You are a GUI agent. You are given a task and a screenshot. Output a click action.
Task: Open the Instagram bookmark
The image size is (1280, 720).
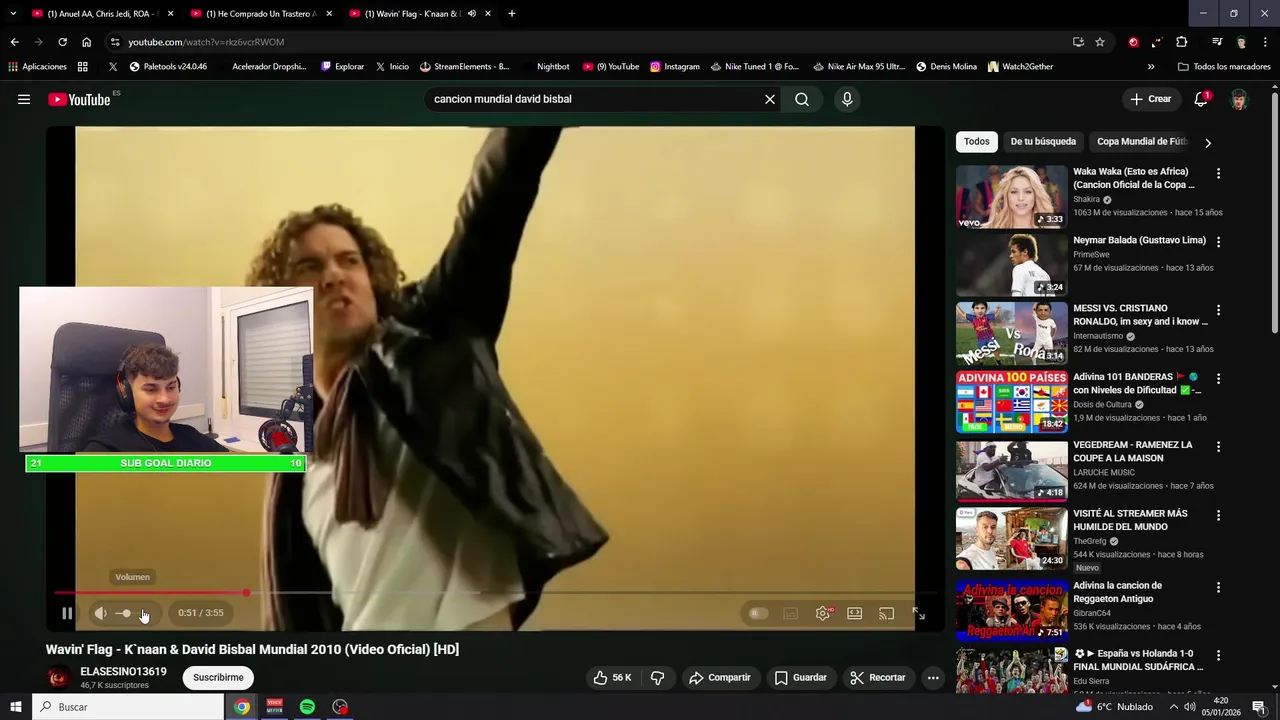[675, 67]
